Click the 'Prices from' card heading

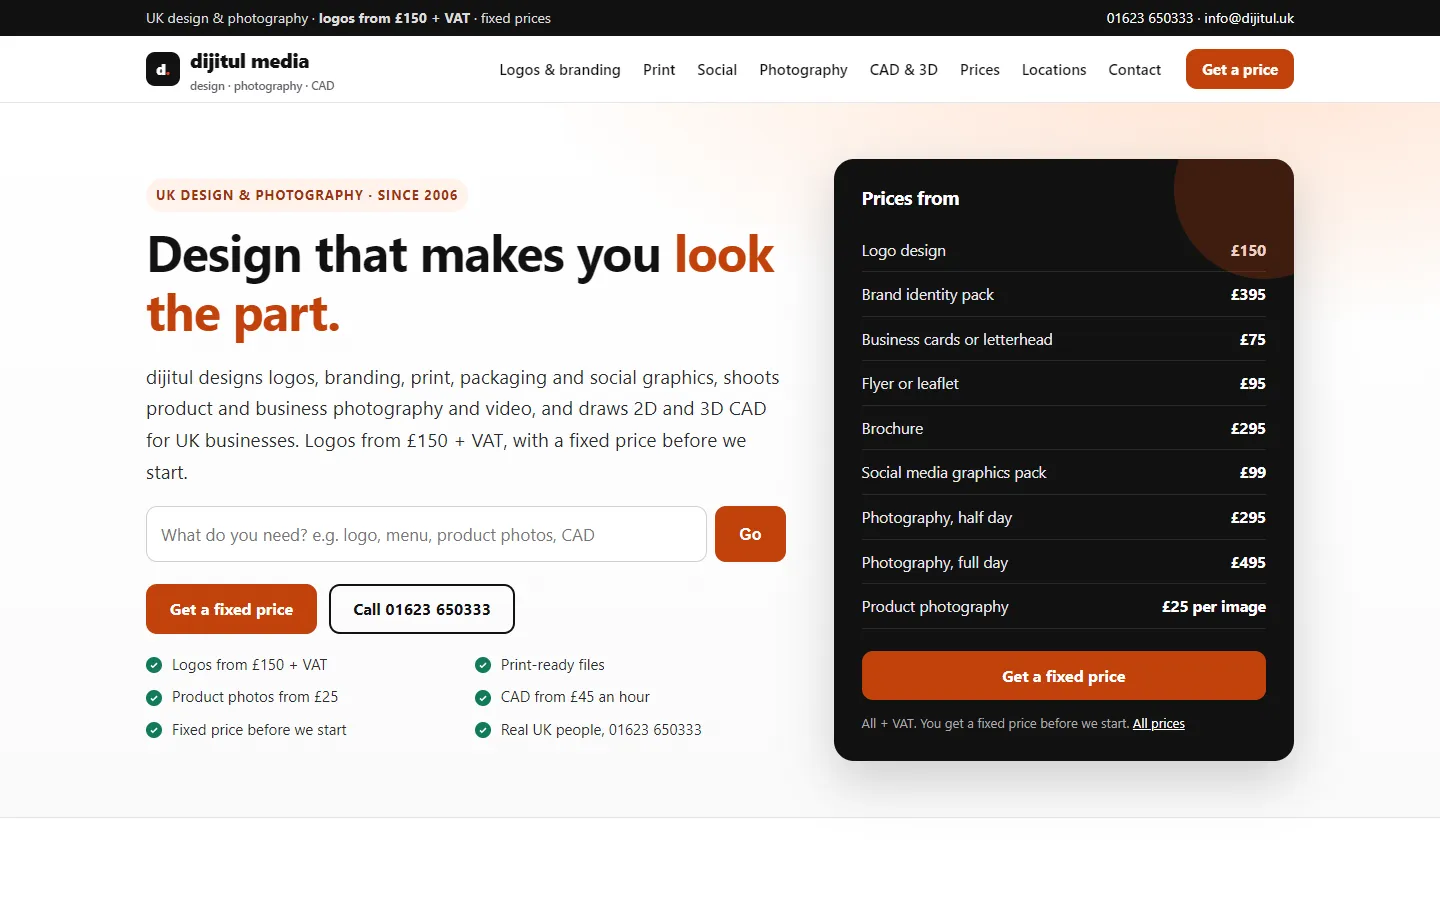(x=910, y=198)
